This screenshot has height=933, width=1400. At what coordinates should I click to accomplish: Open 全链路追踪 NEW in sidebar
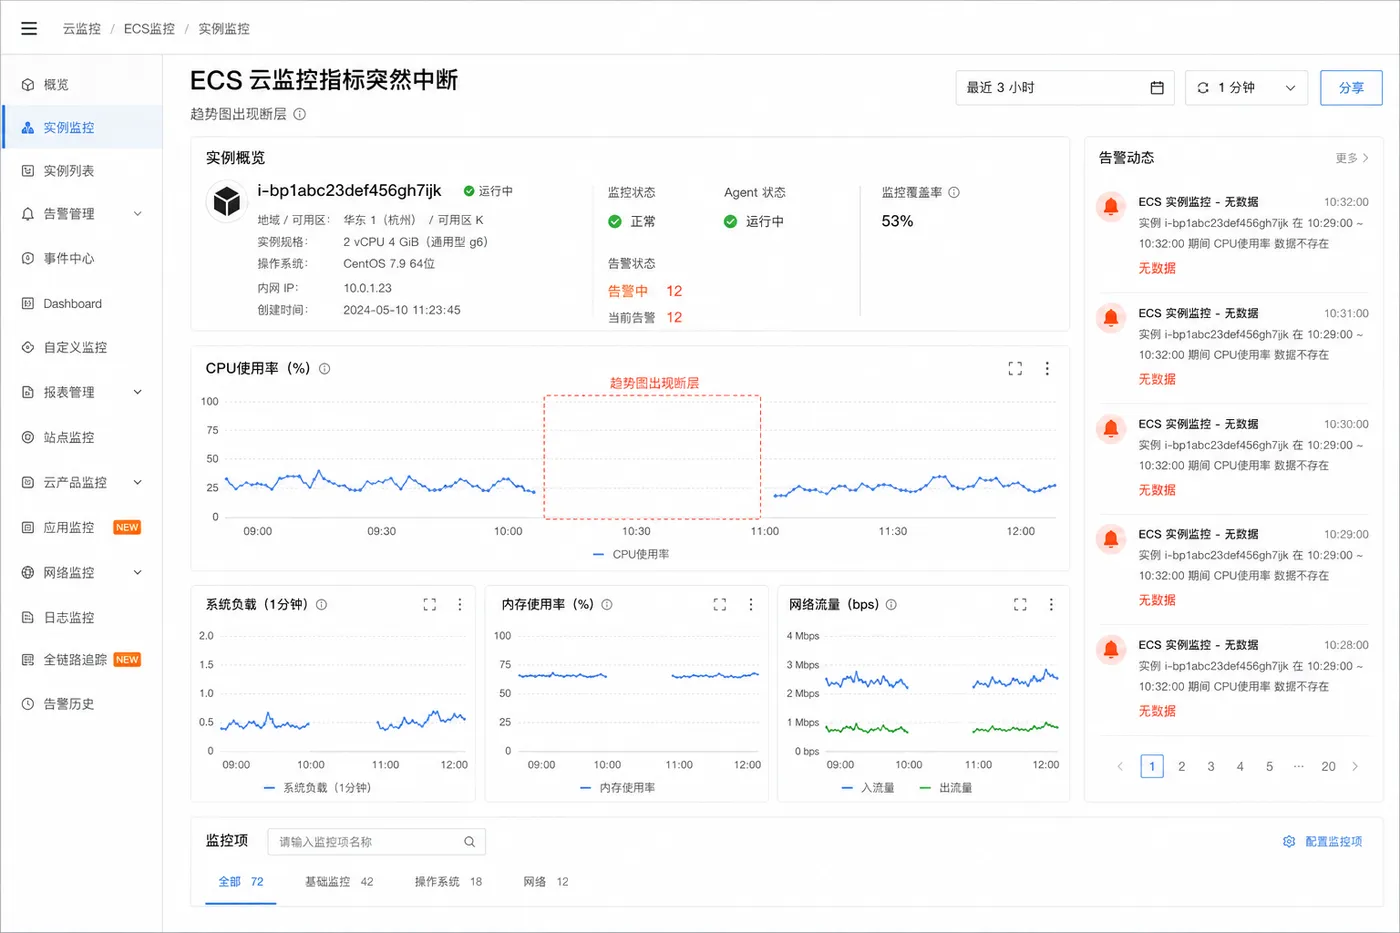tap(82, 660)
